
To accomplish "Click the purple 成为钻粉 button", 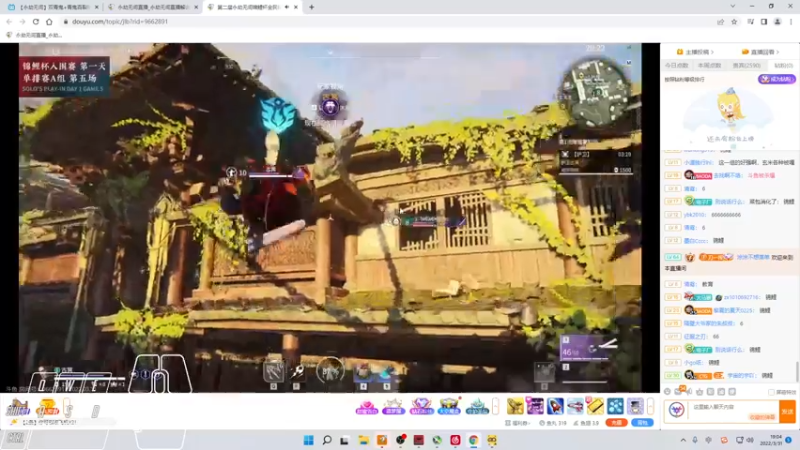I will 776,79.
